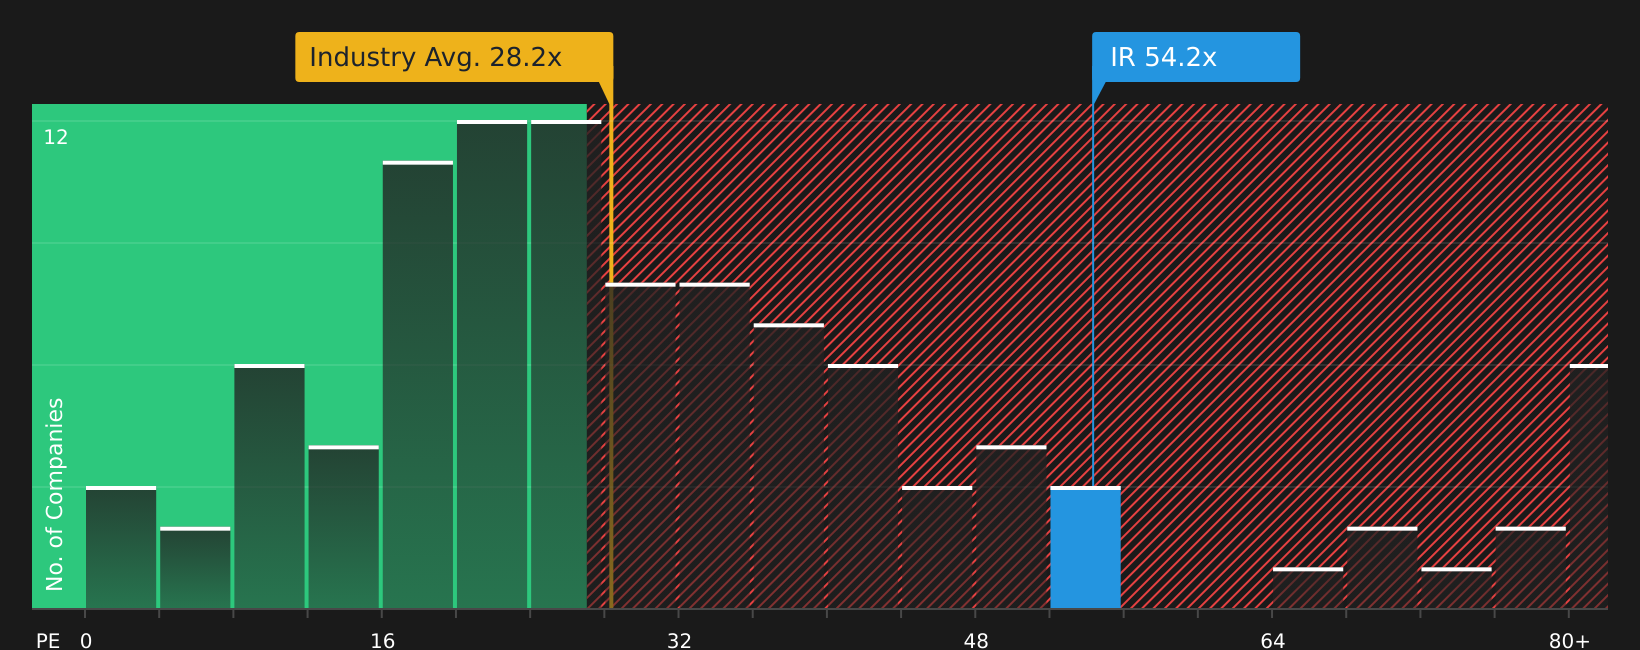The height and width of the screenshot is (650, 1640).
Task: Click the PE axis label
Action: tap(48, 640)
